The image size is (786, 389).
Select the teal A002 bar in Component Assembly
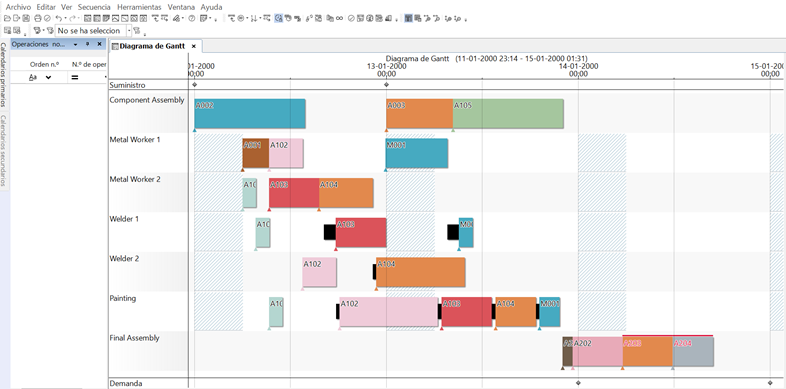[x=250, y=113]
